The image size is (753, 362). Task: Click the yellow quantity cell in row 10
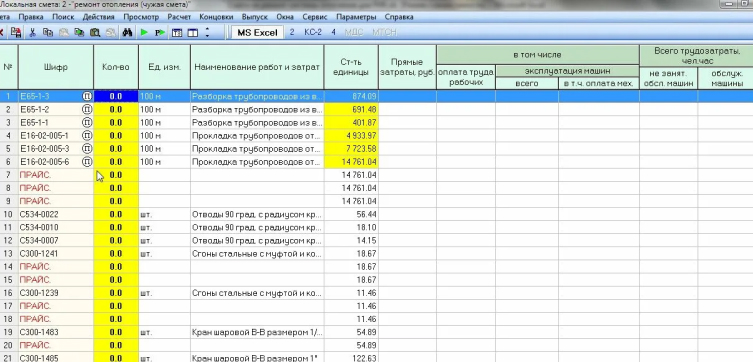116,214
